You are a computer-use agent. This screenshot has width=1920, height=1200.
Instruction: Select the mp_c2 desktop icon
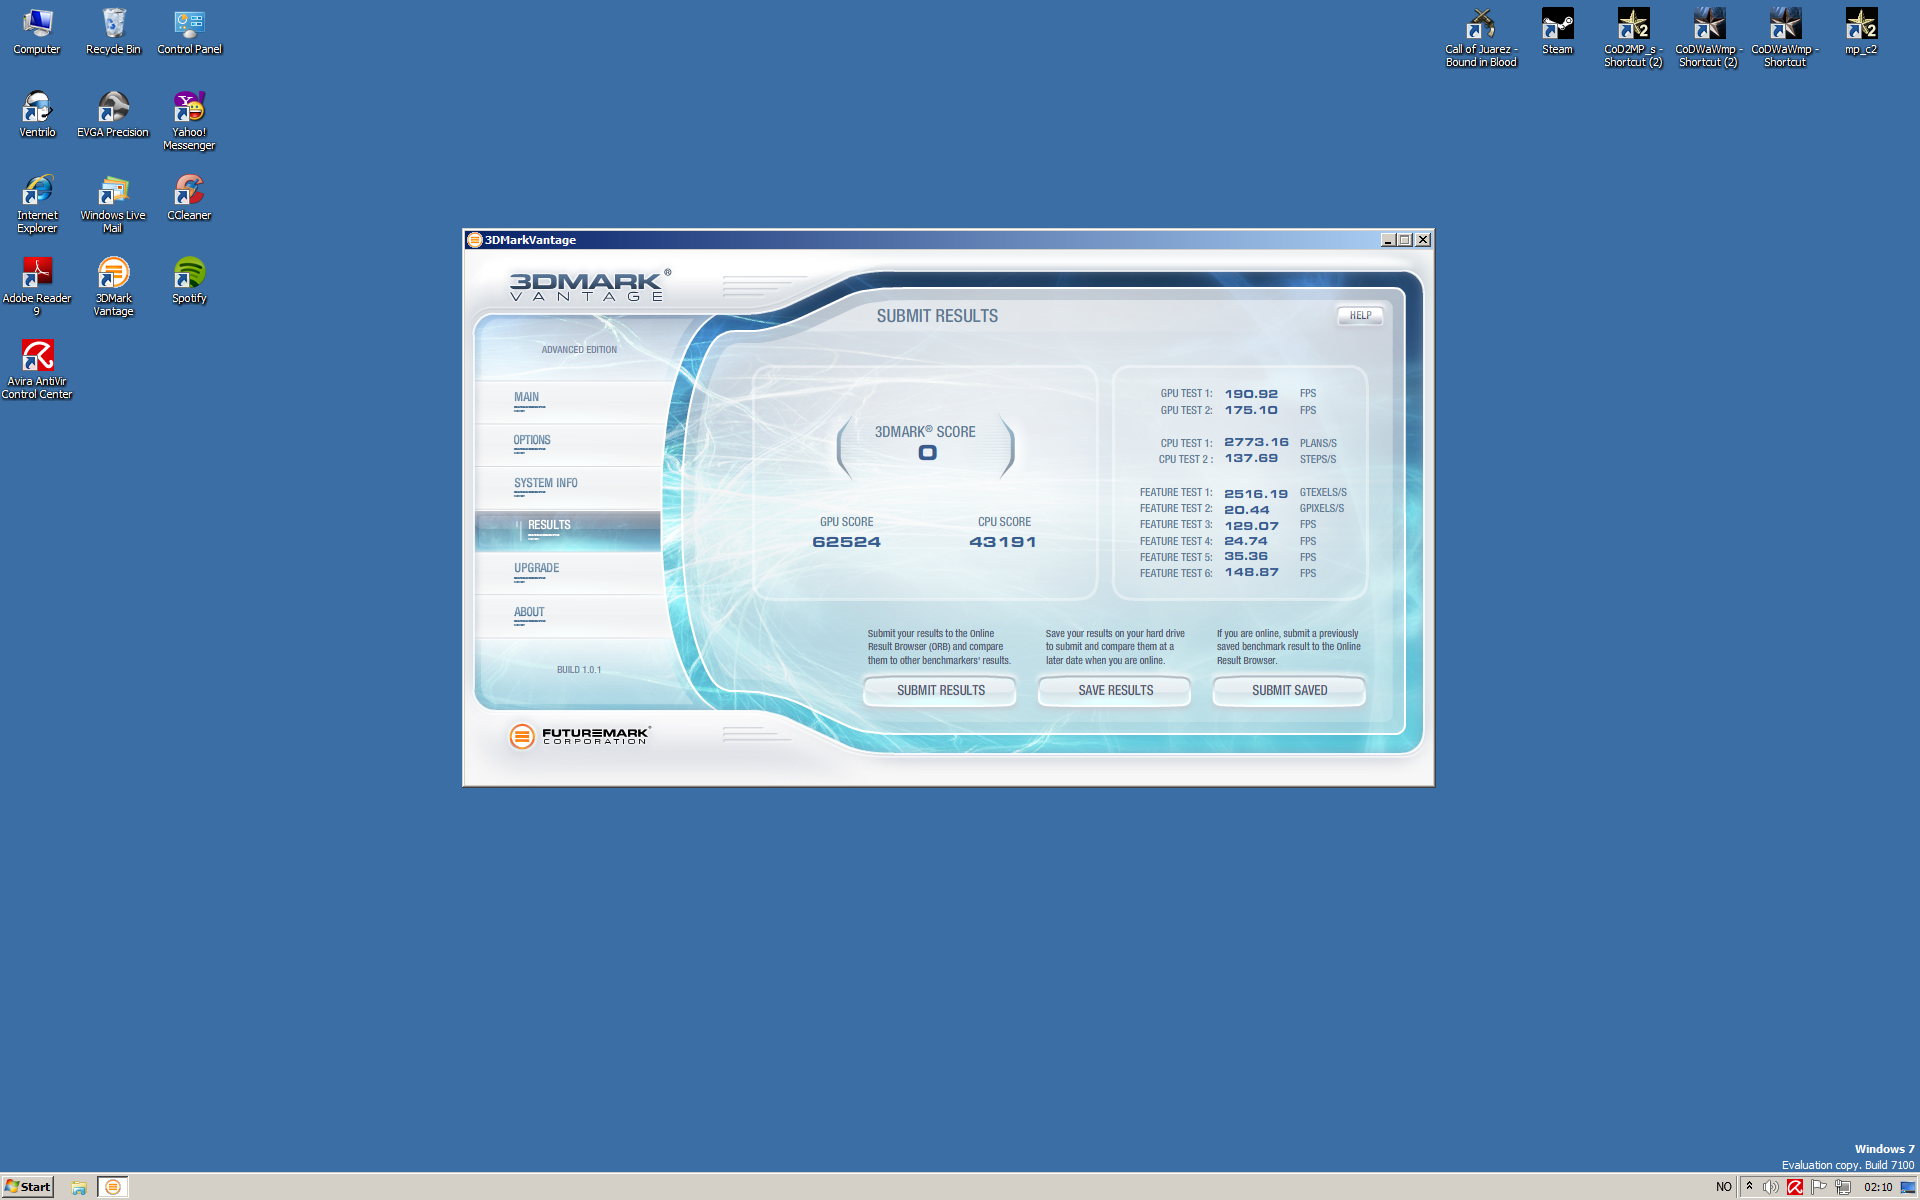coord(1861,32)
